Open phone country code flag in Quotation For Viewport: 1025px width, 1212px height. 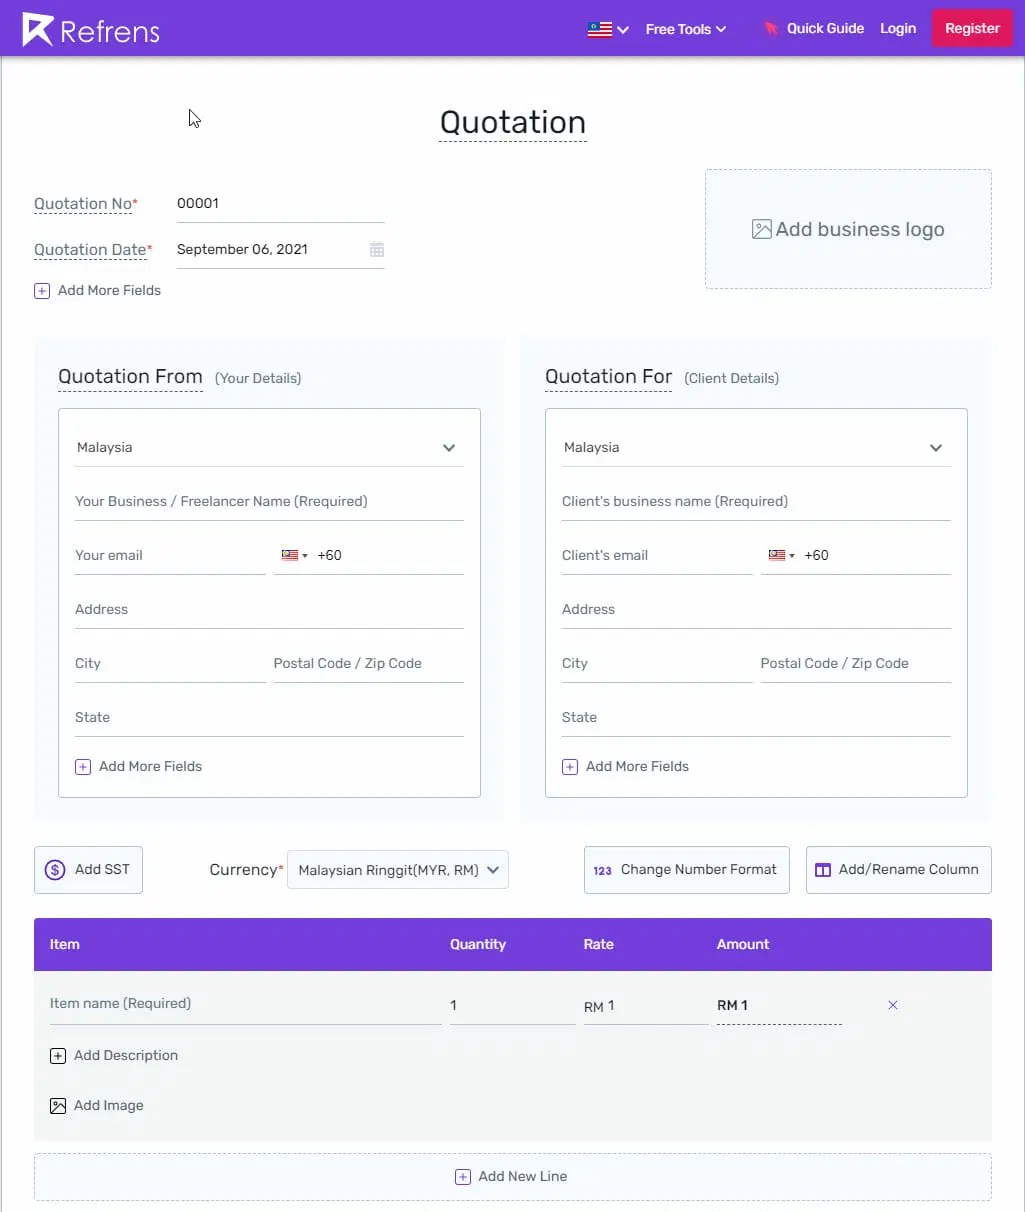point(781,556)
